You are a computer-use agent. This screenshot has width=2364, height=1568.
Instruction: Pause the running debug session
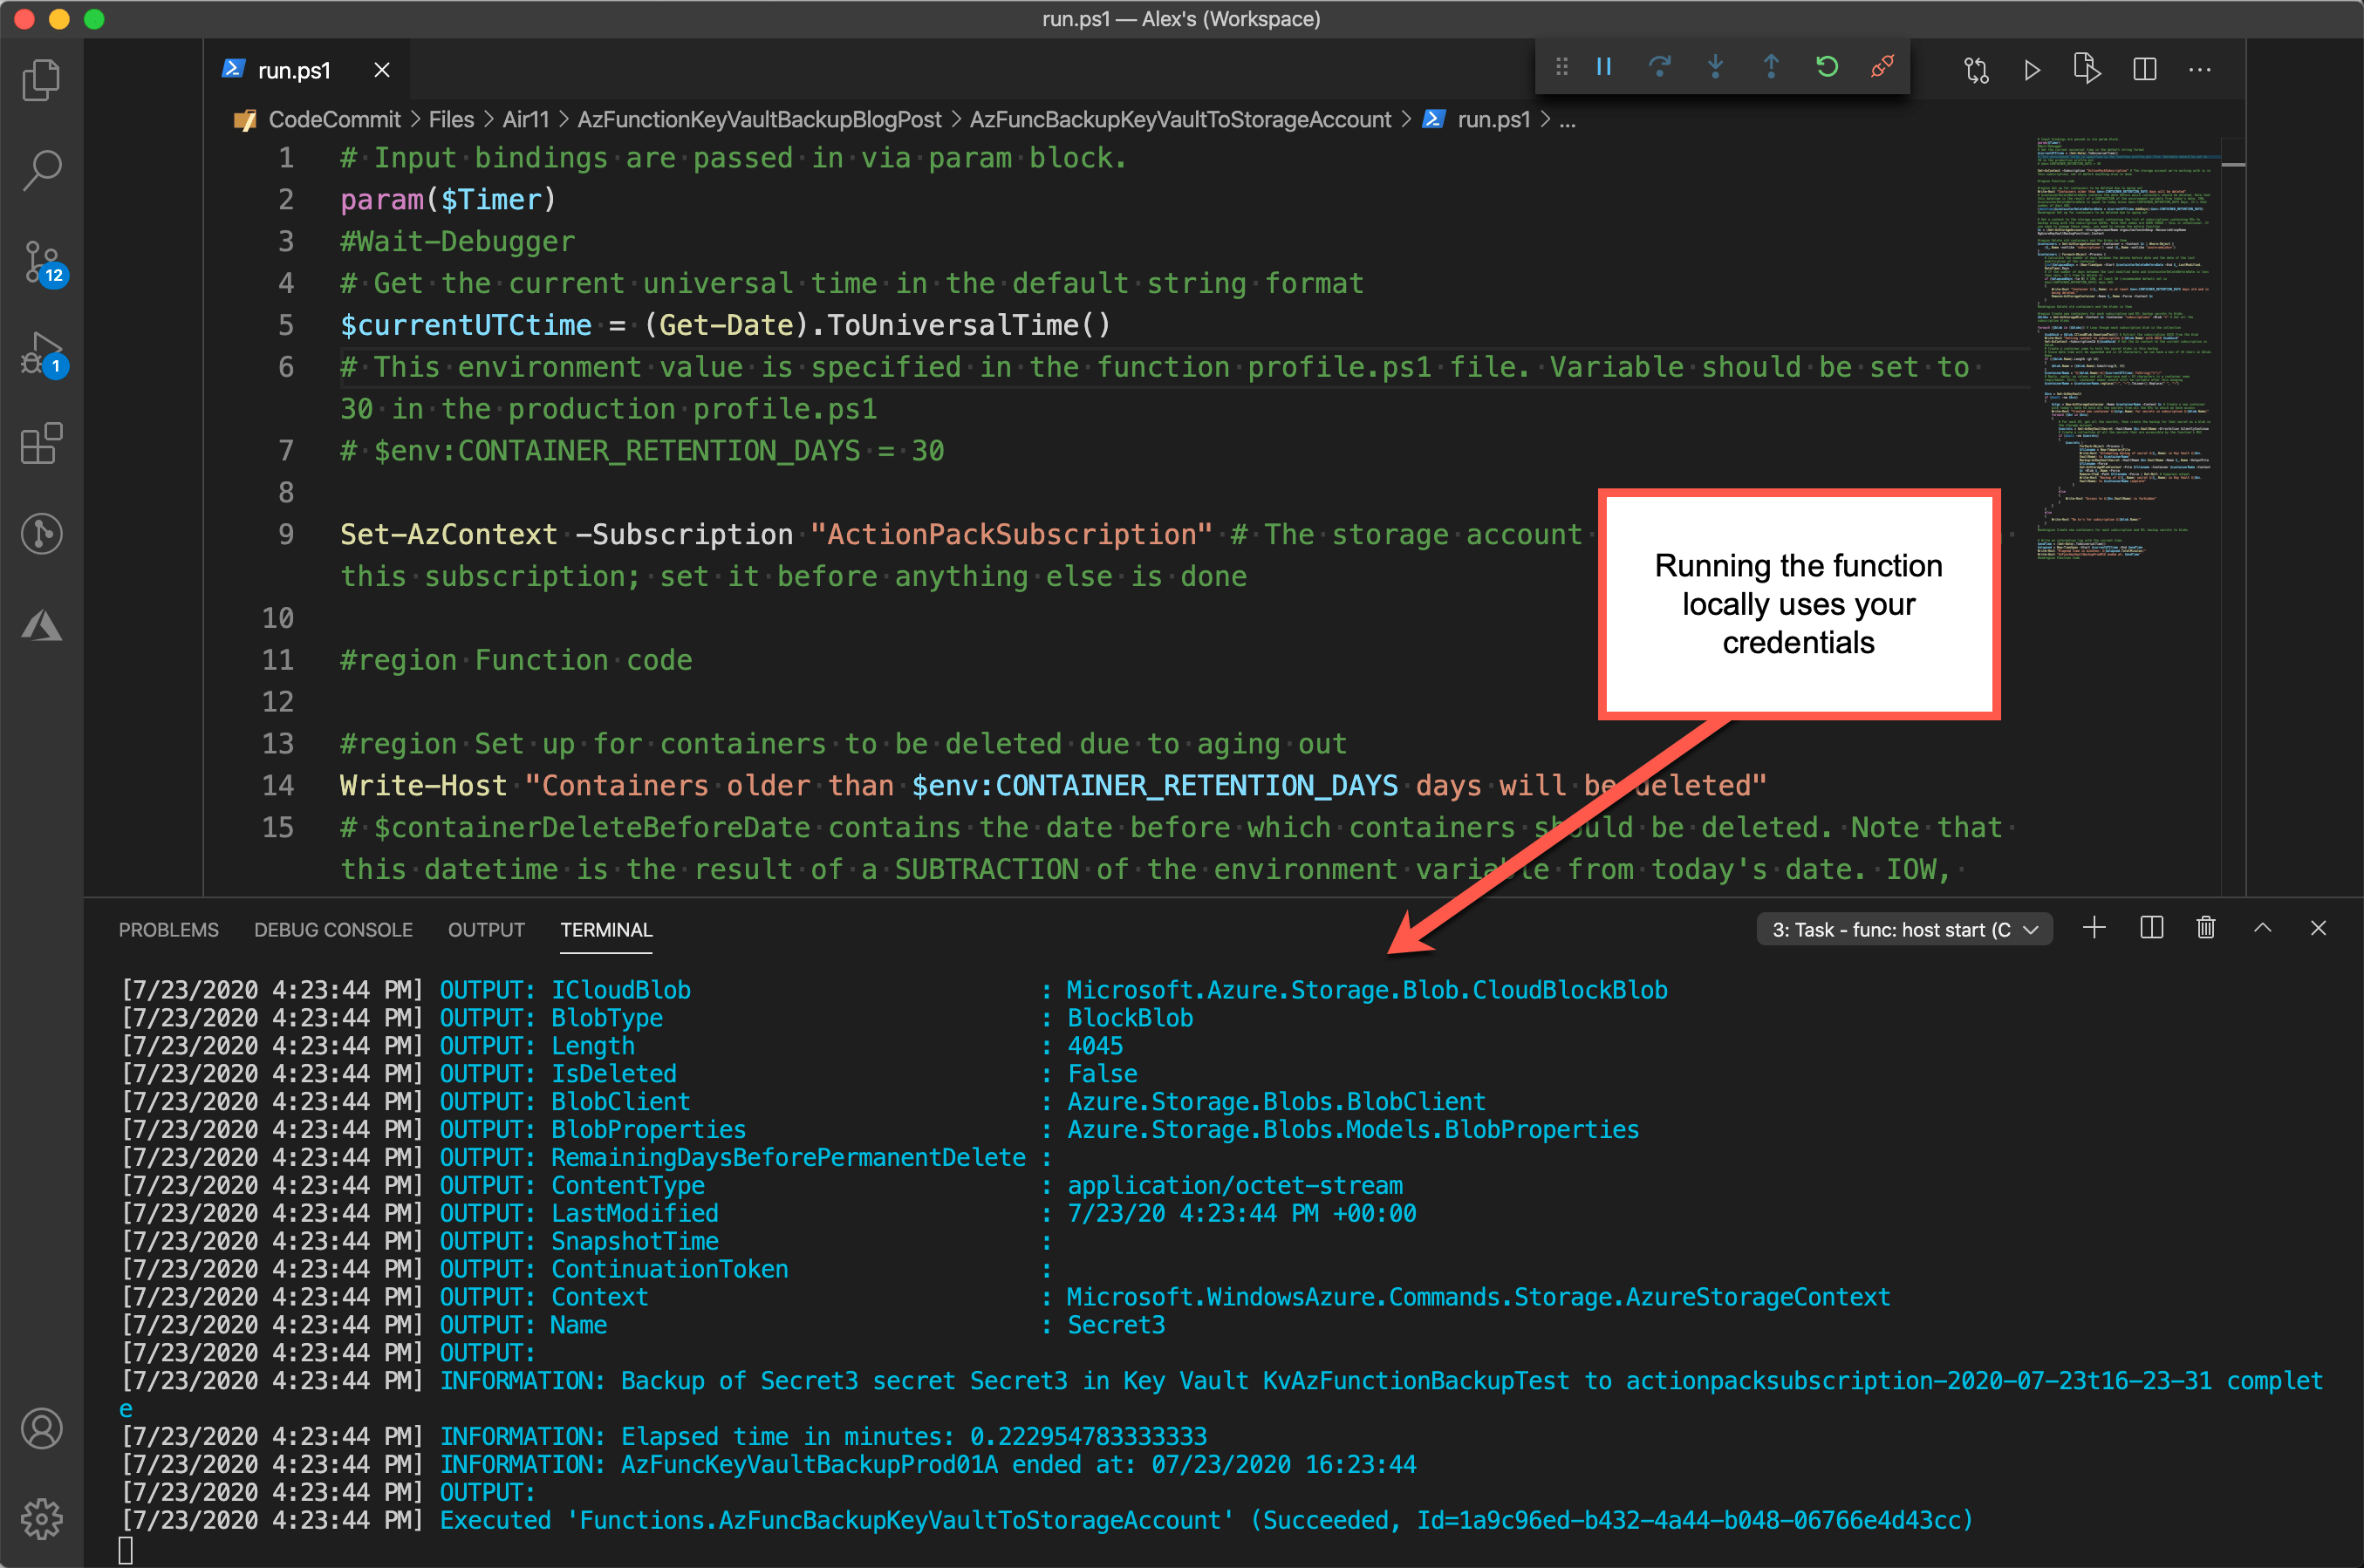click(1604, 66)
